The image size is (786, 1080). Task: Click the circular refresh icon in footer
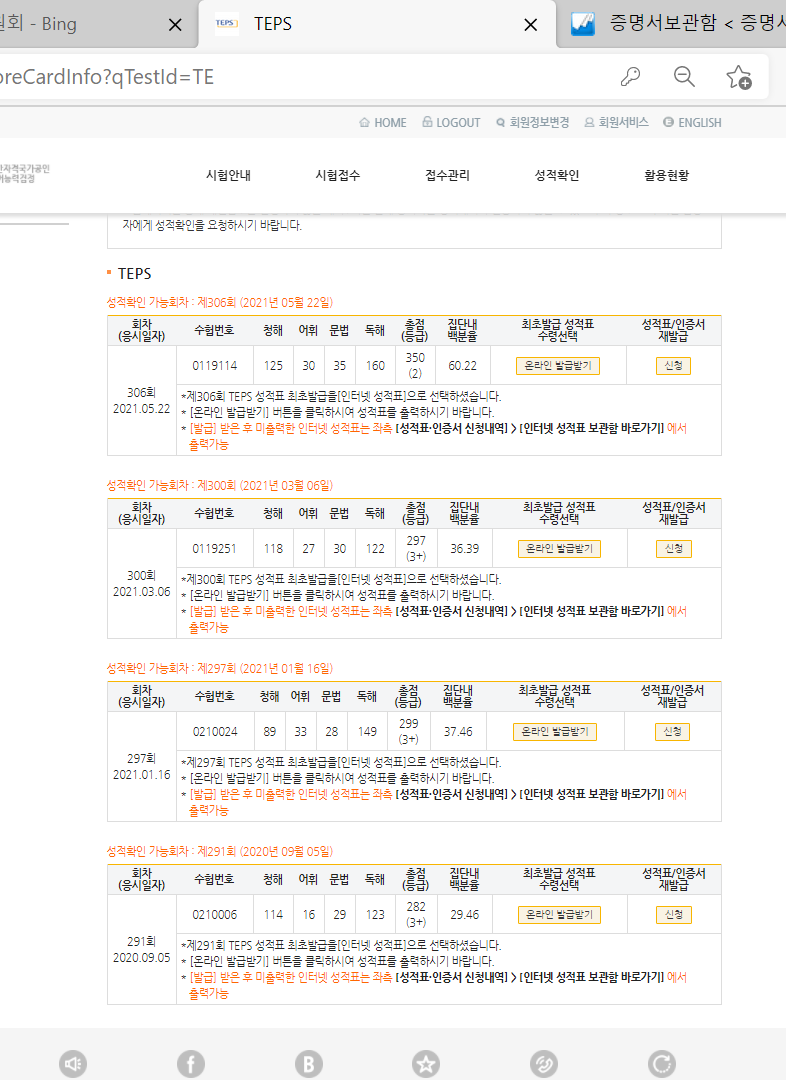point(661,1063)
